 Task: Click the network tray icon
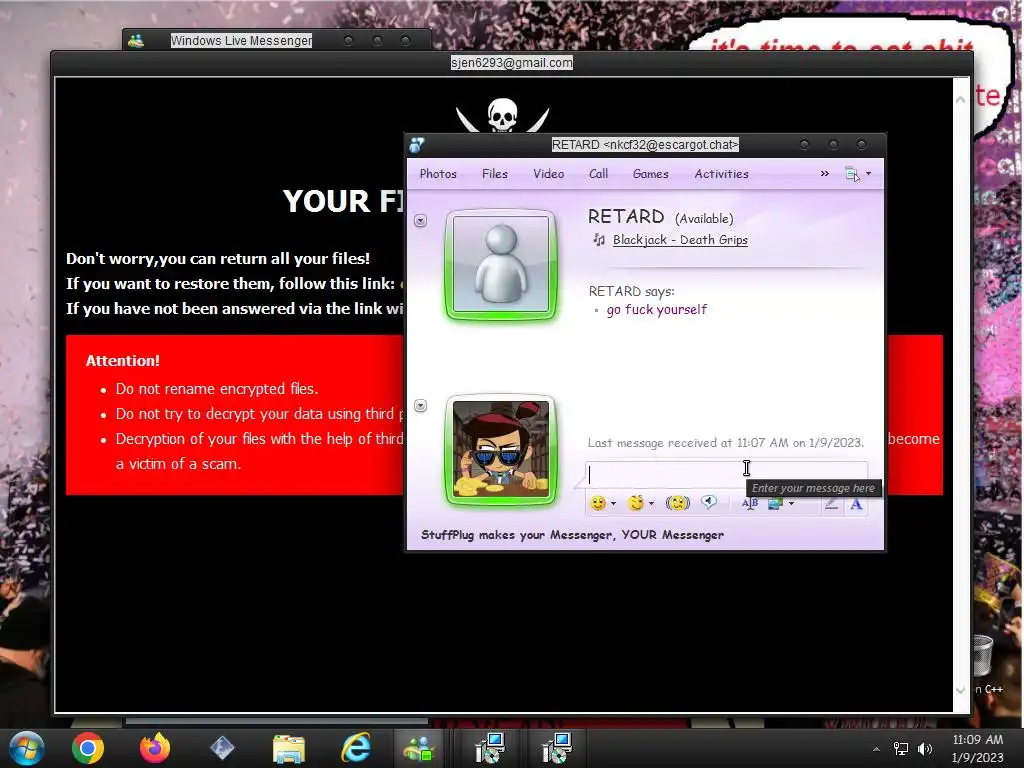tap(901, 748)
